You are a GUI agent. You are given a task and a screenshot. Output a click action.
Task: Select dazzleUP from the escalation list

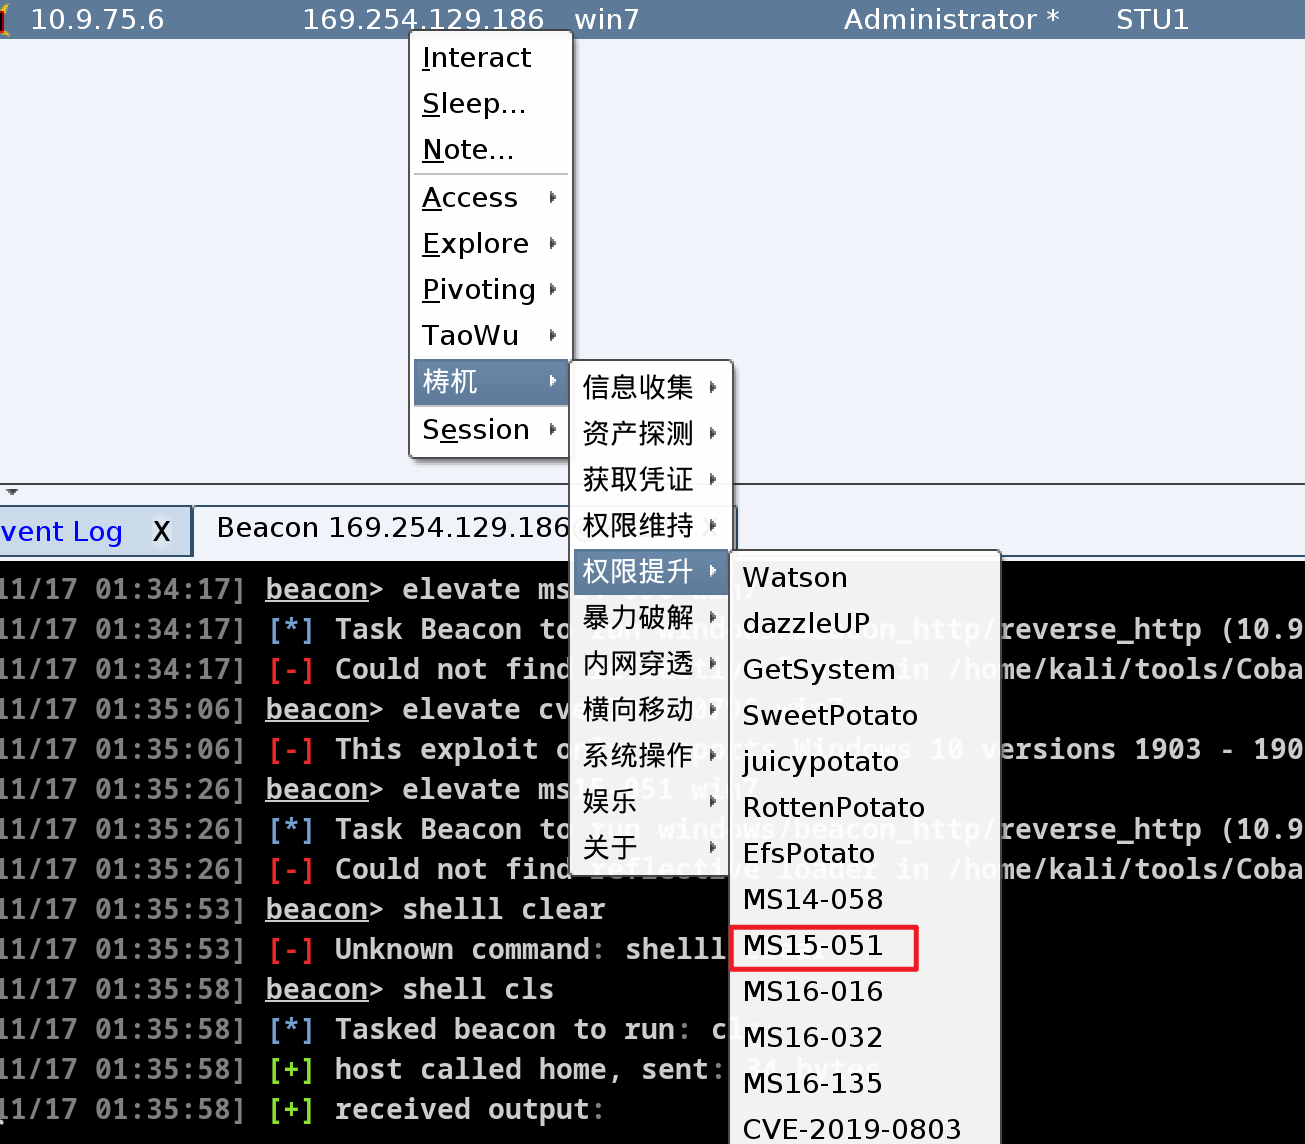click(865, 624)
